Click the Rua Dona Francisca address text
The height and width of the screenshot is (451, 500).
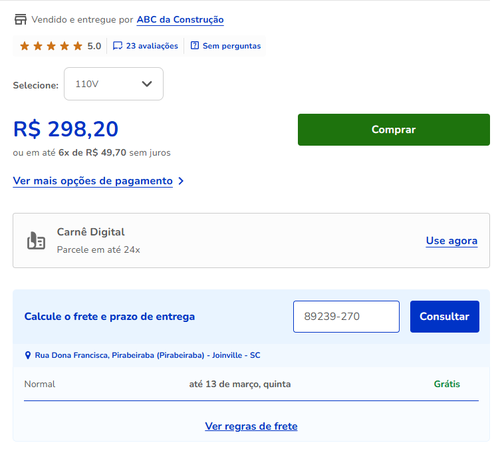click(x=147, y=355)
